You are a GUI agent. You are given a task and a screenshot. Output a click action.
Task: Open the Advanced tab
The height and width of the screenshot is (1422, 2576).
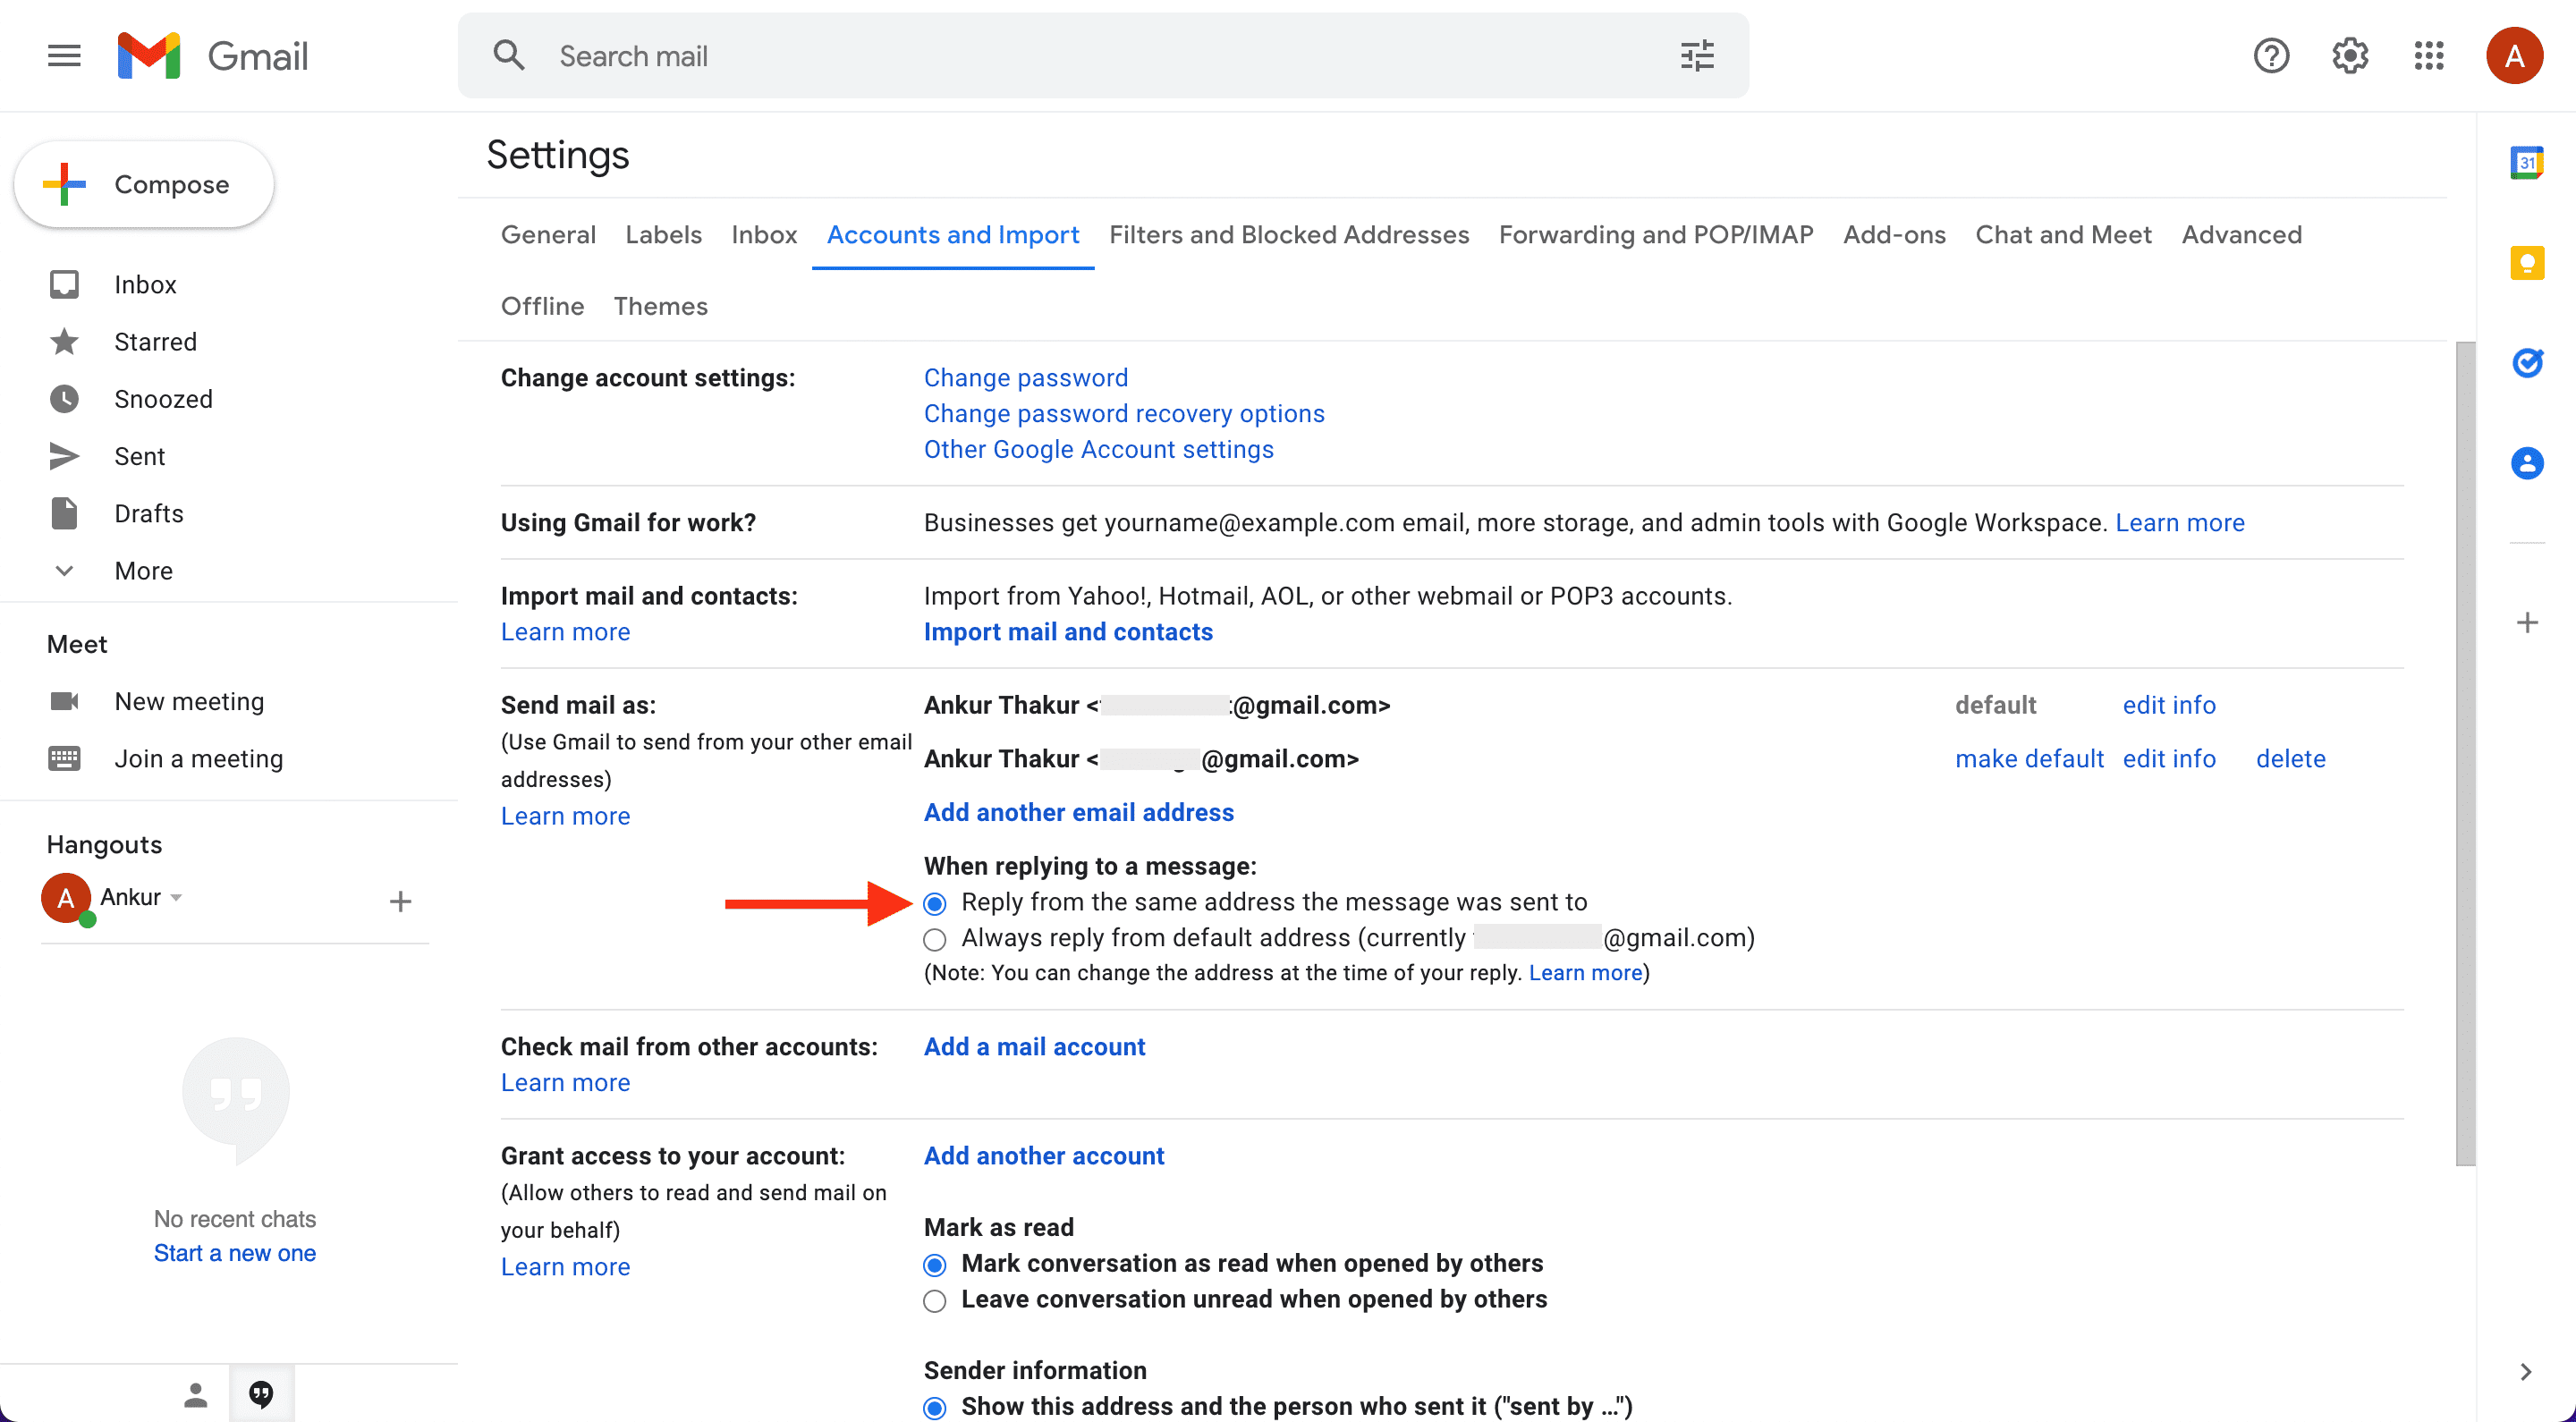click(x=2241, y=235)
